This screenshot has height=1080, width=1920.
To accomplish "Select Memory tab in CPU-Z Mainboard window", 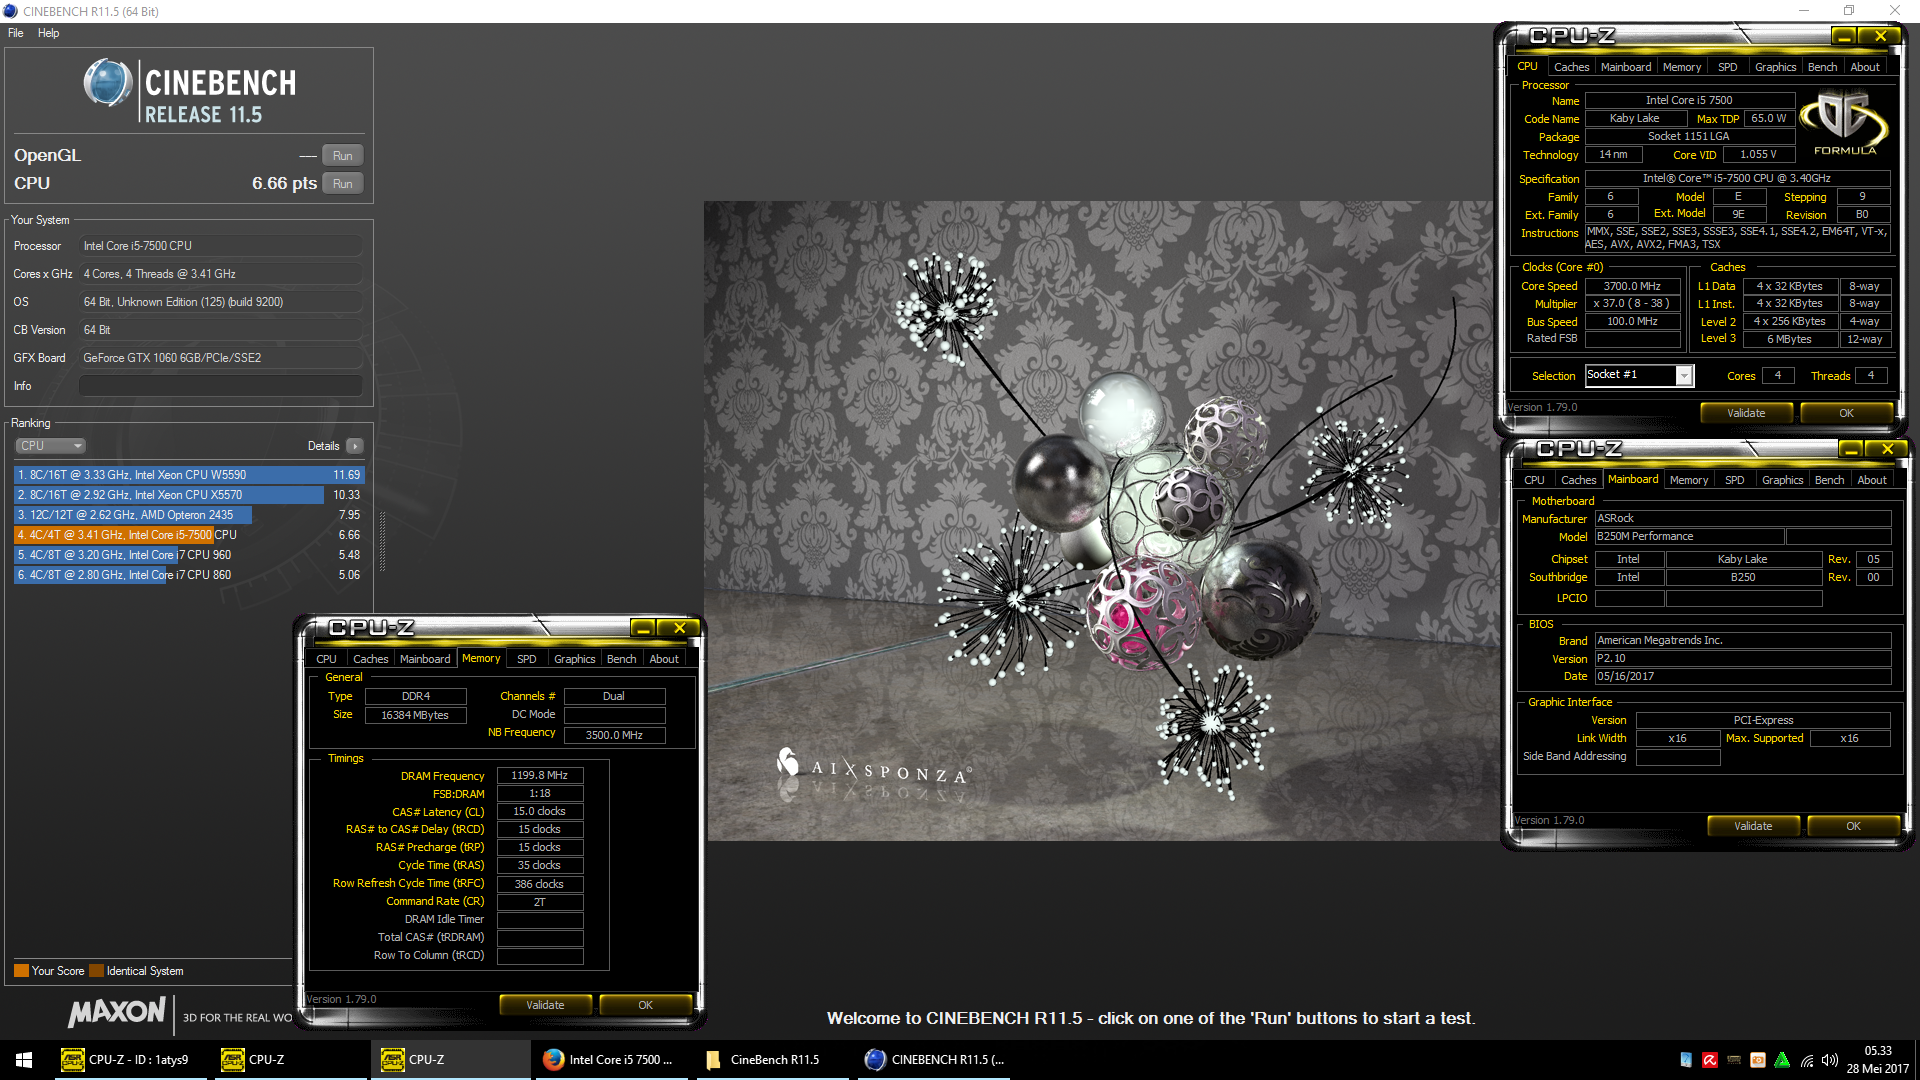I will pos(1689,480).
